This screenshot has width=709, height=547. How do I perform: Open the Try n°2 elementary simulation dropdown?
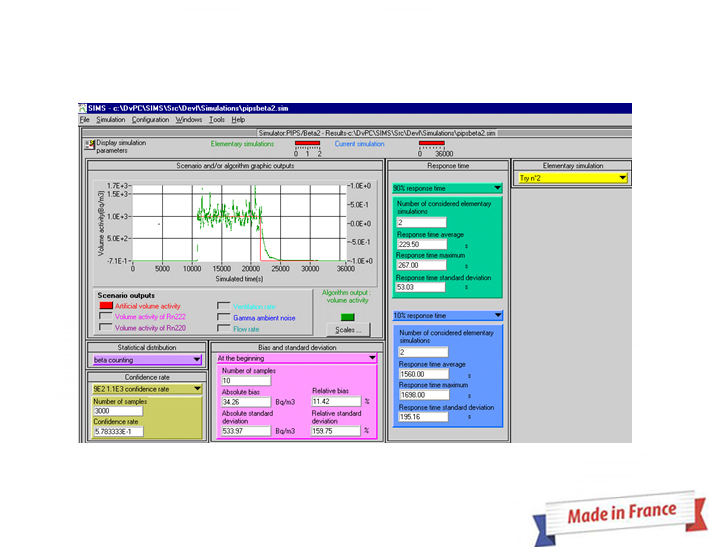tap(622, 178)
